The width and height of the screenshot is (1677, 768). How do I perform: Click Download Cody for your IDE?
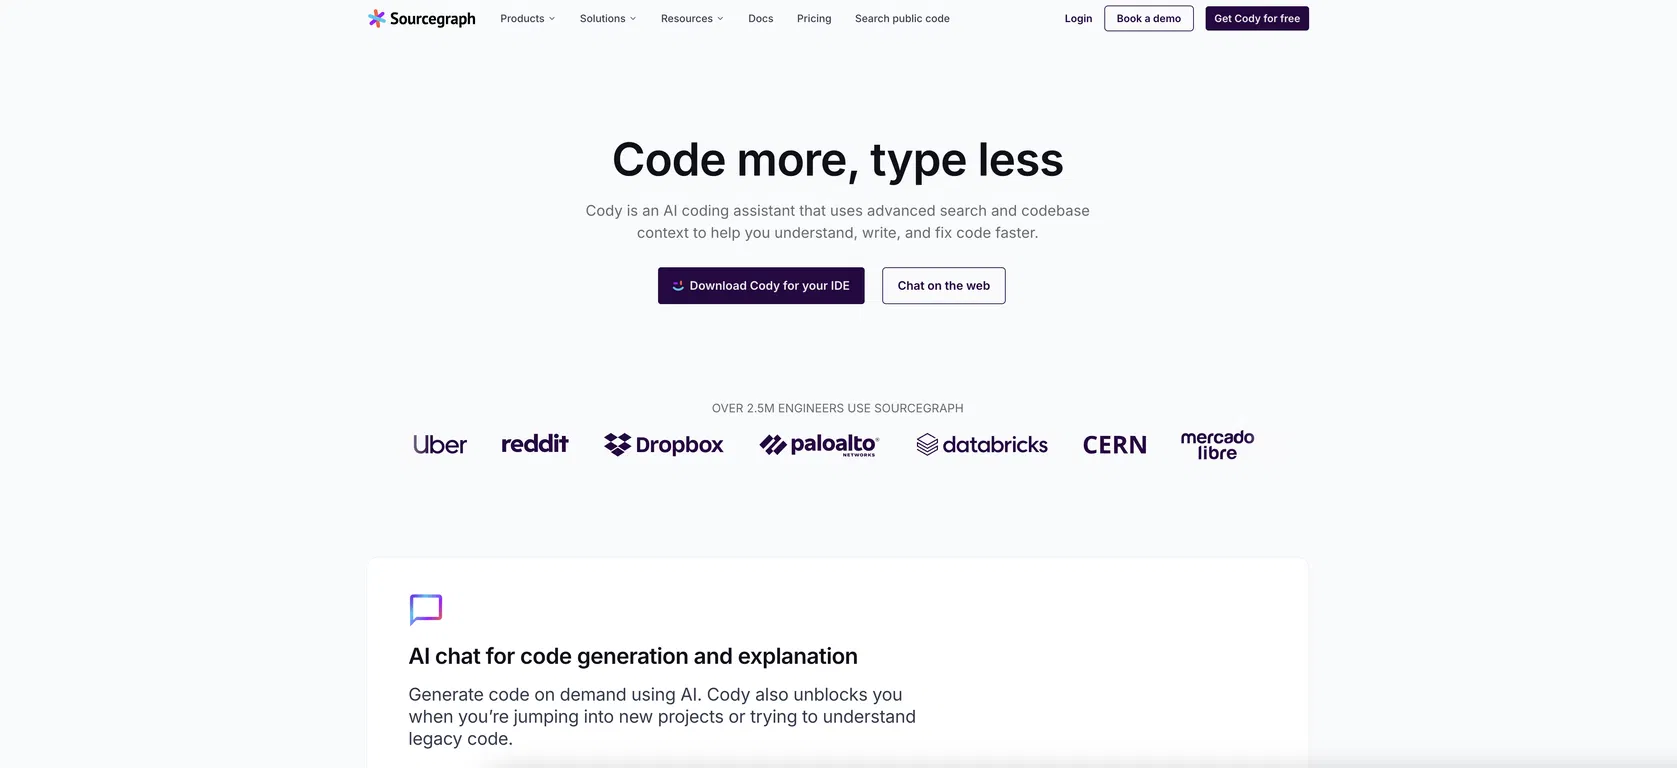[761, 286]
